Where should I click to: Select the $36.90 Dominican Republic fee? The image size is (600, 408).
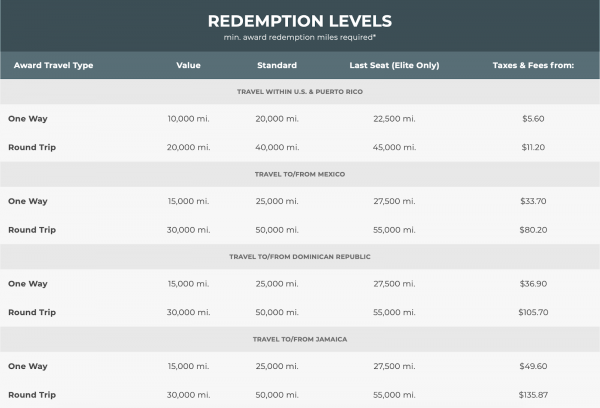tap(531, 284)
